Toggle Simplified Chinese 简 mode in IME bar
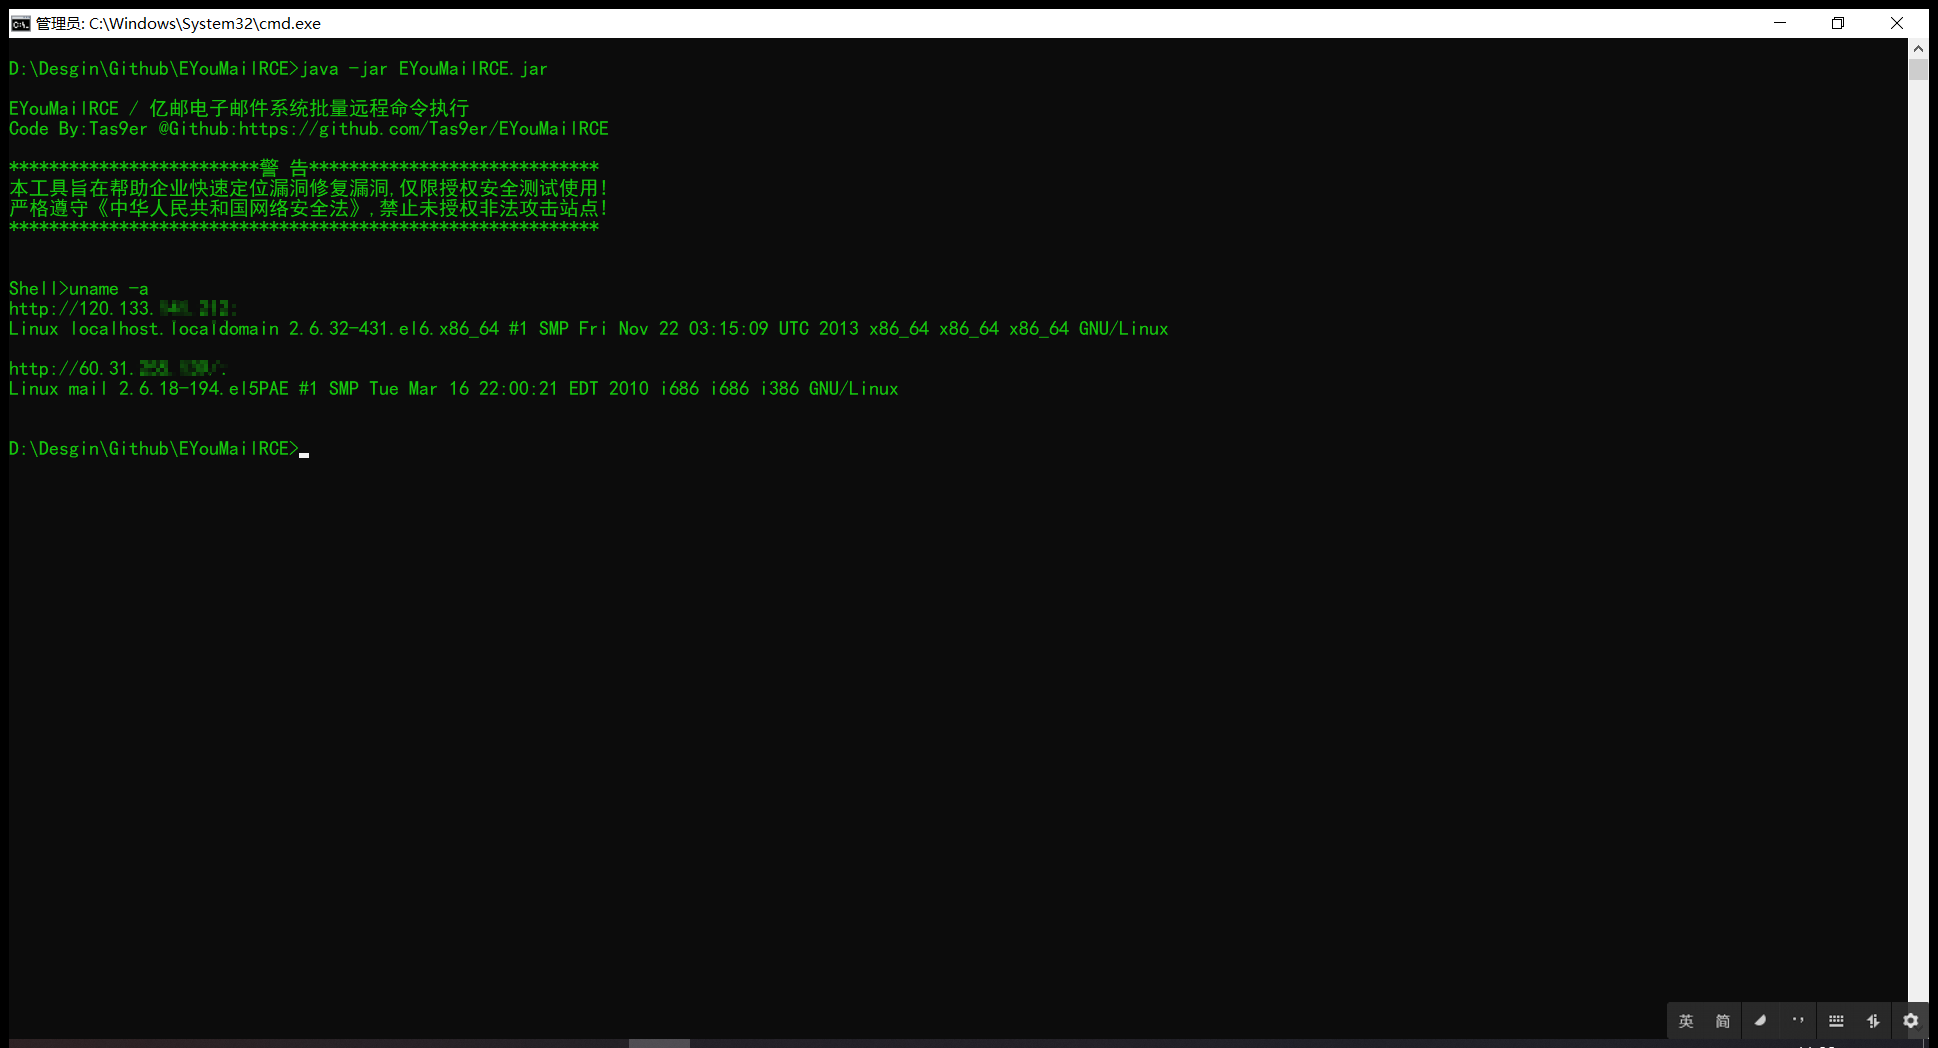This screenshot has height=1048, width=1938. [x=1723, y=1021]
